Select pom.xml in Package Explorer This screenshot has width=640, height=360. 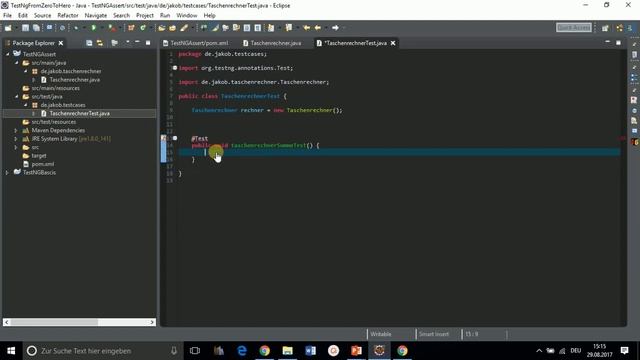click(42, 164)
